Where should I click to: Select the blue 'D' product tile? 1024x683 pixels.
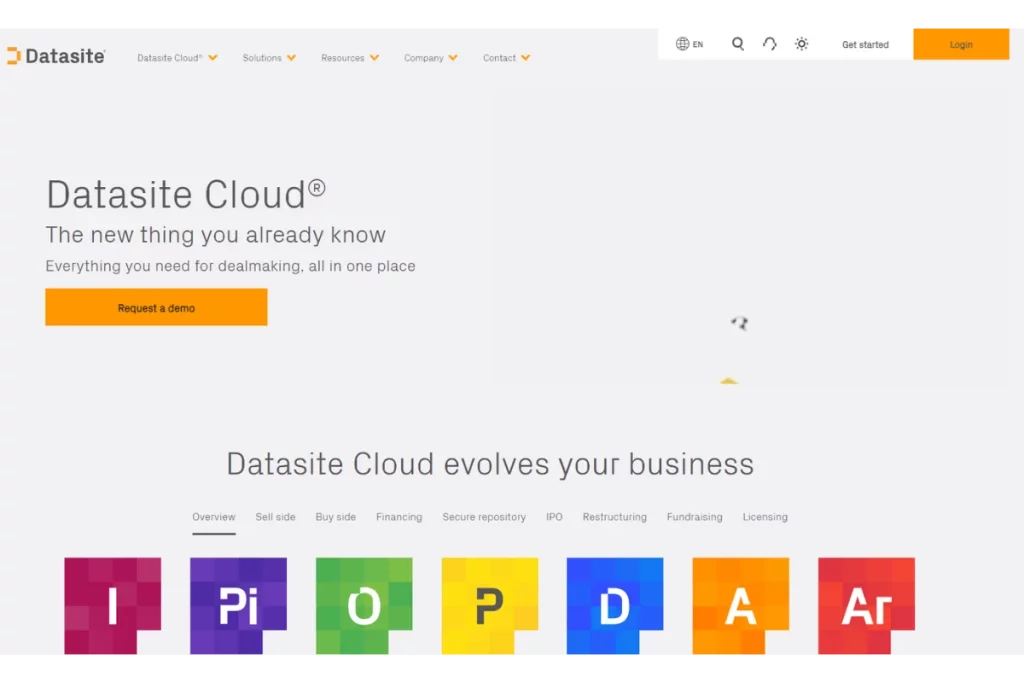click(x=614, y=605)
